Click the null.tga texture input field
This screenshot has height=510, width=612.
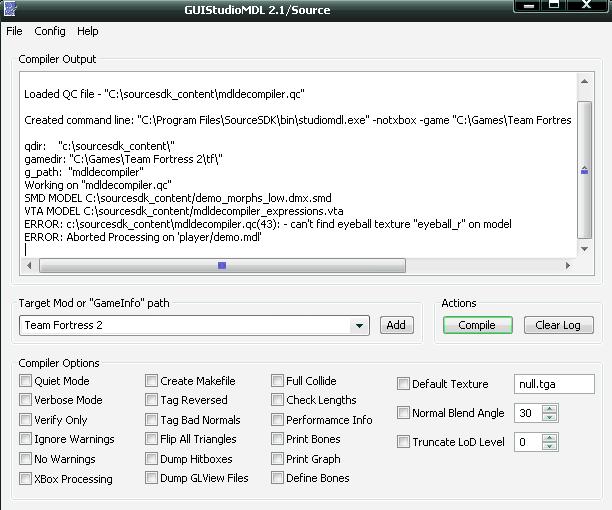point(554,384)
